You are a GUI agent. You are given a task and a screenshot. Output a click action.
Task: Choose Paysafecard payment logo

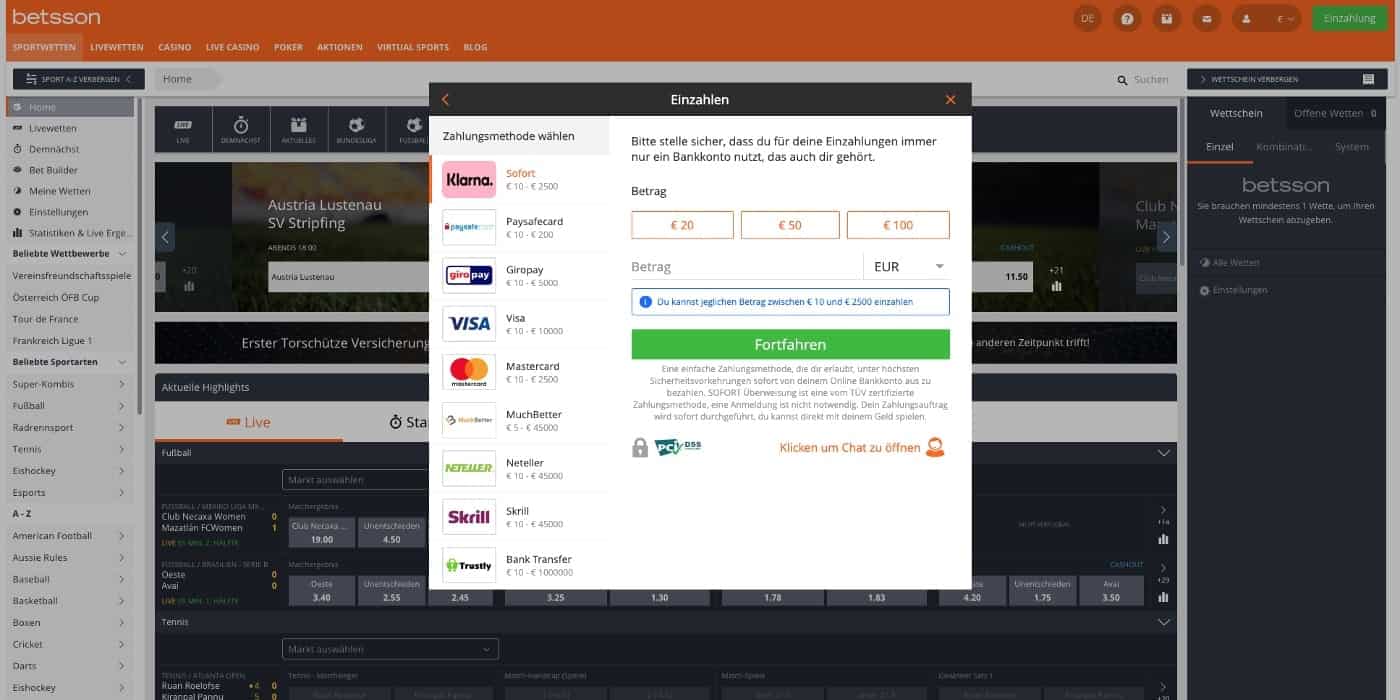click(x=469, y=228)
